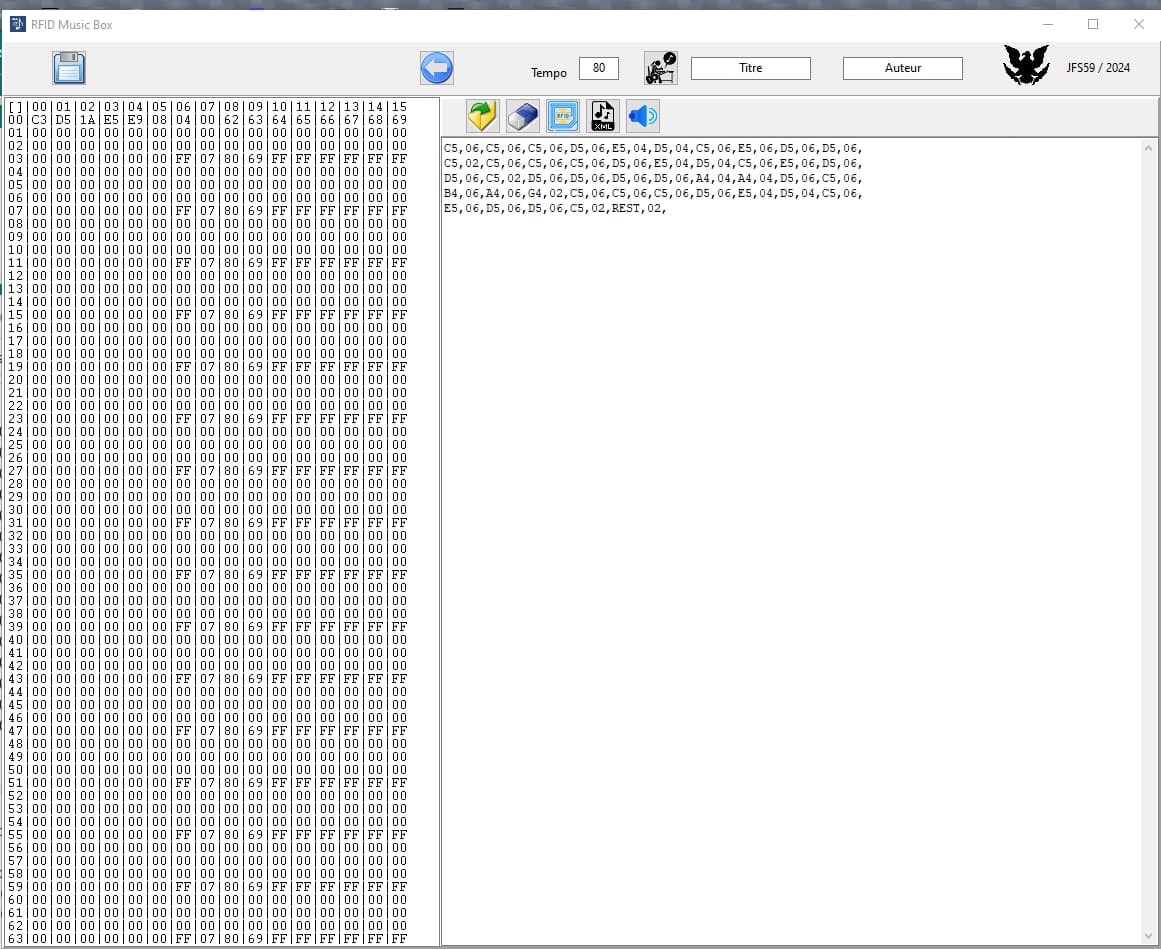Click the notes text area scrollbar up arrow
Screen dimensions: 1161x949
[x=1148, y=148]
